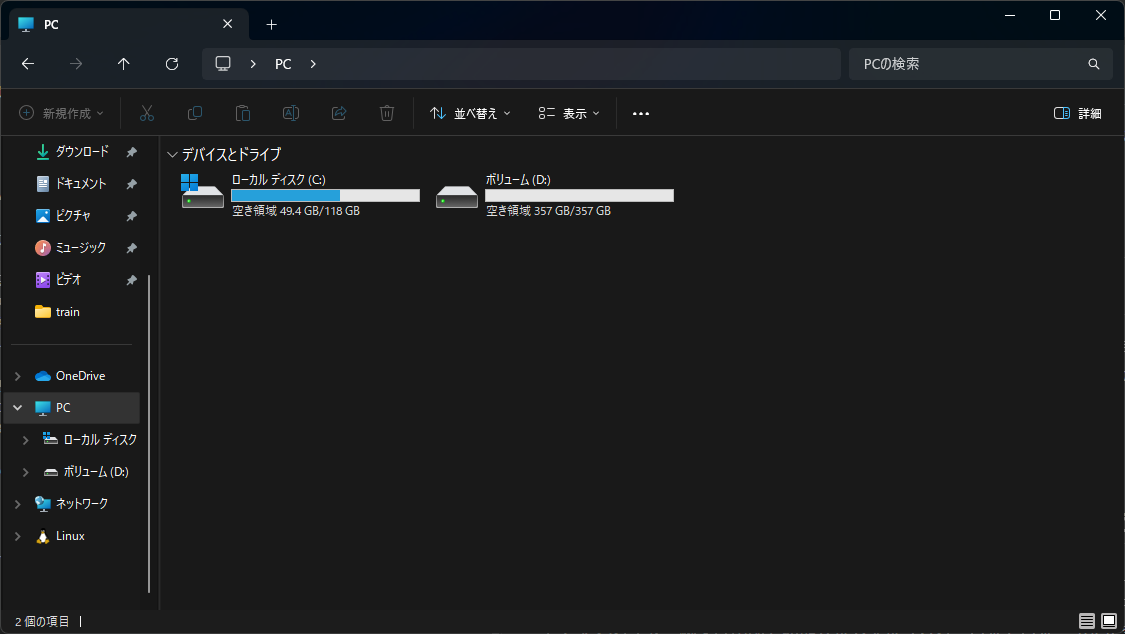This screenshot has height=634, width=1125.
Task: Expand the ネットワーク tree node
Action: pyautogui.click(x=18, y=504)
